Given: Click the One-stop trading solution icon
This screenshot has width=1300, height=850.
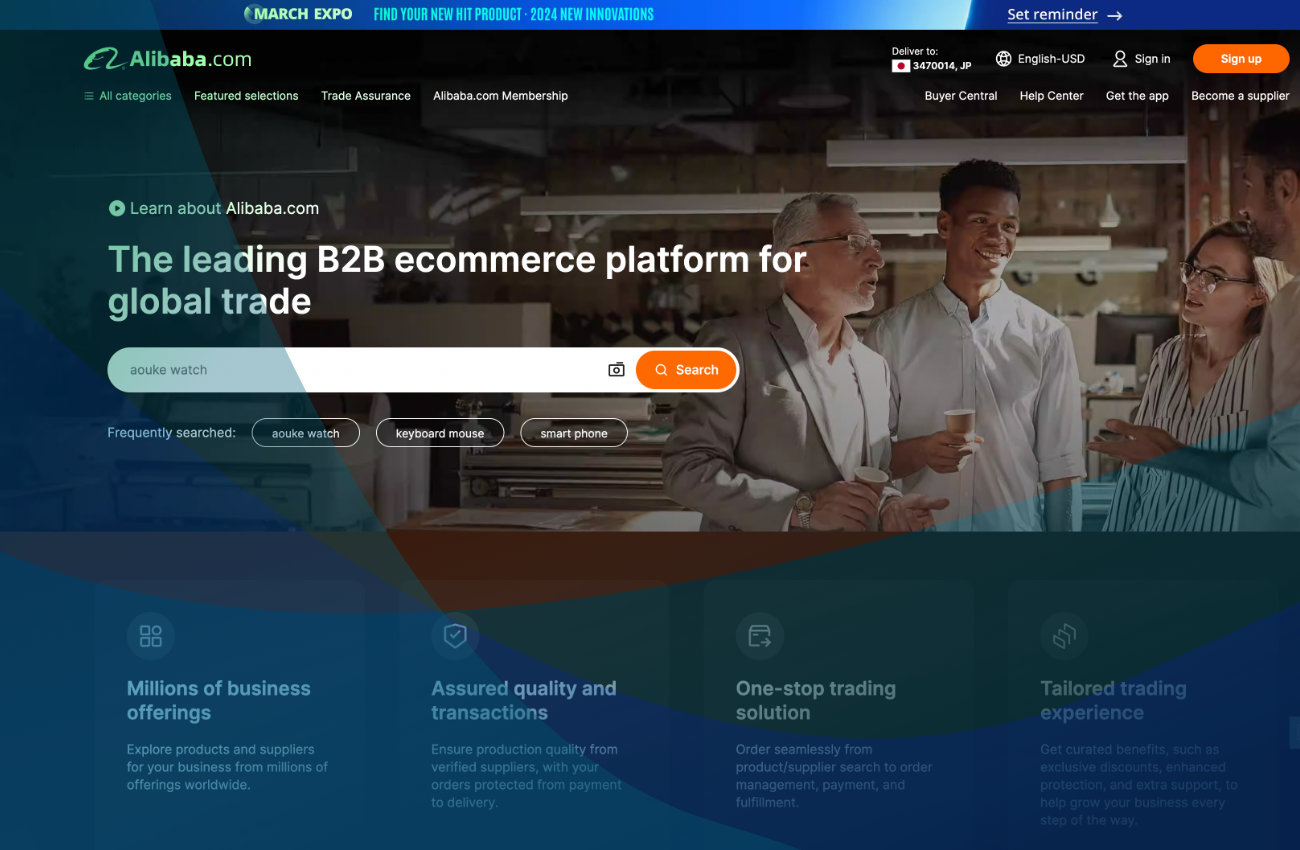Looking at the screenshot, I should coord(759,636).
